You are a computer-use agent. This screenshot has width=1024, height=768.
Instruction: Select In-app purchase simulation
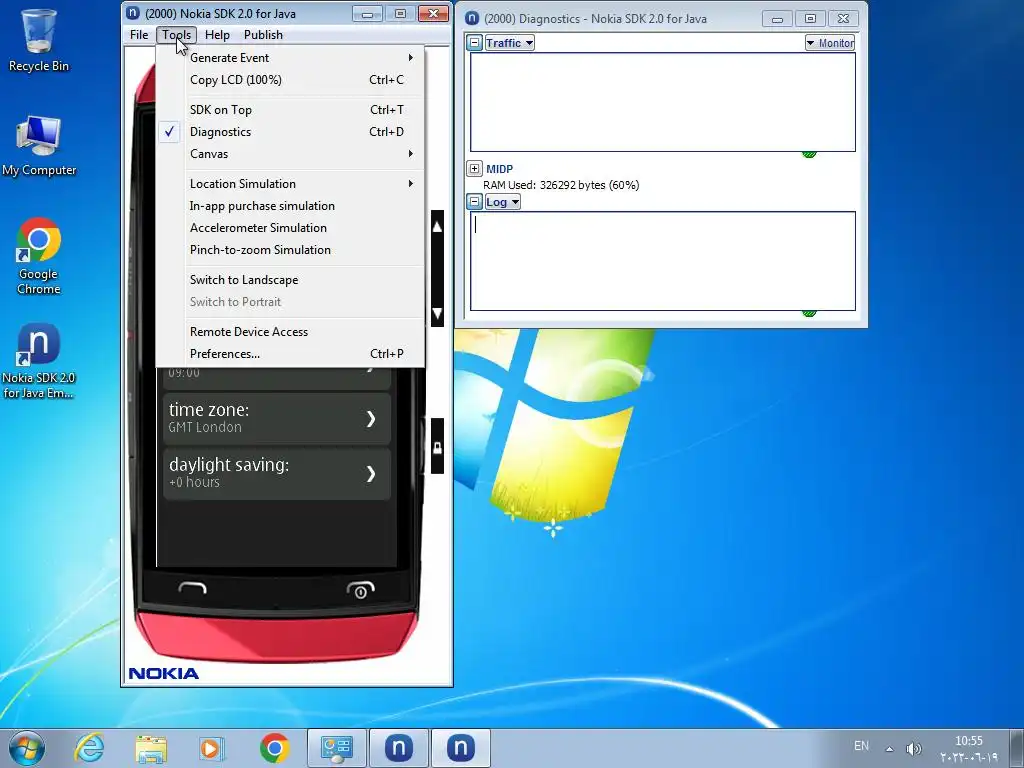pyautogui.click(x=290, y=206)
